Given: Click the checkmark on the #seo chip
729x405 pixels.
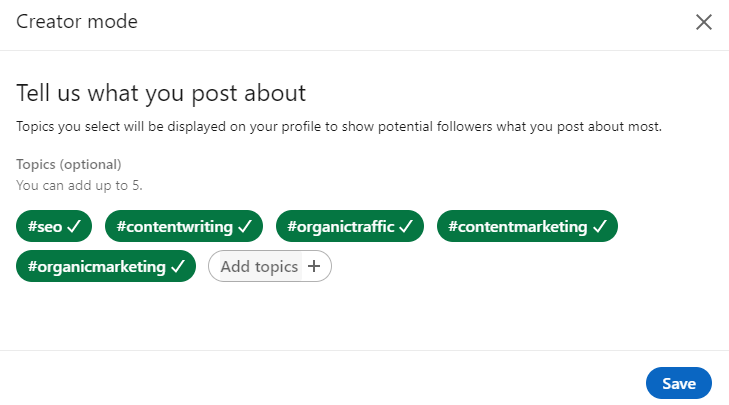Looking at the screenshot, I should pos(73,227).
